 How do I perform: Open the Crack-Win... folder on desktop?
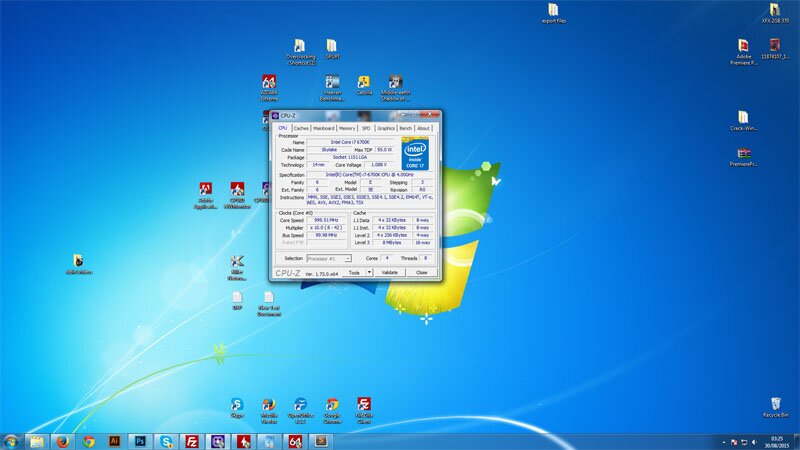(x=743, y=121)
